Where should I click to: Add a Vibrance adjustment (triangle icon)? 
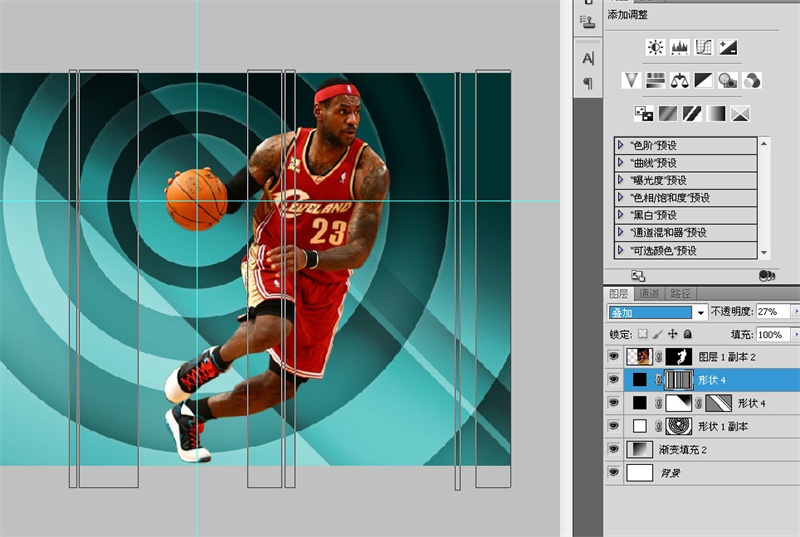[x=631, y=80]
